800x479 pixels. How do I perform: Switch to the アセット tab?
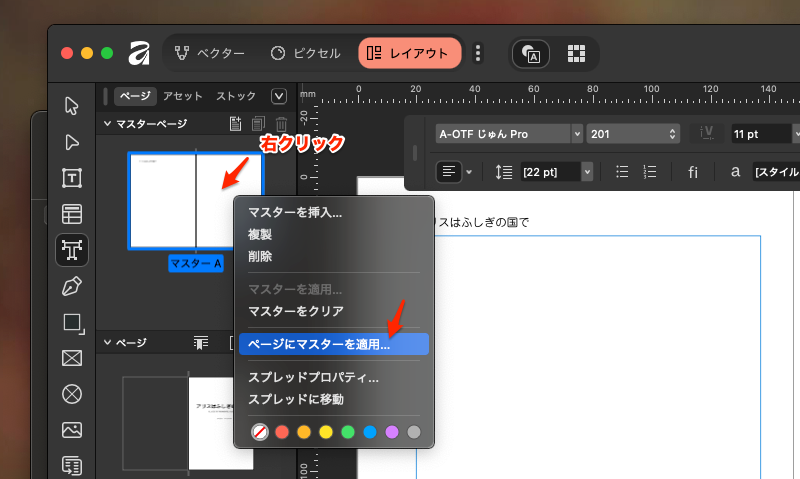click(182, 96)
